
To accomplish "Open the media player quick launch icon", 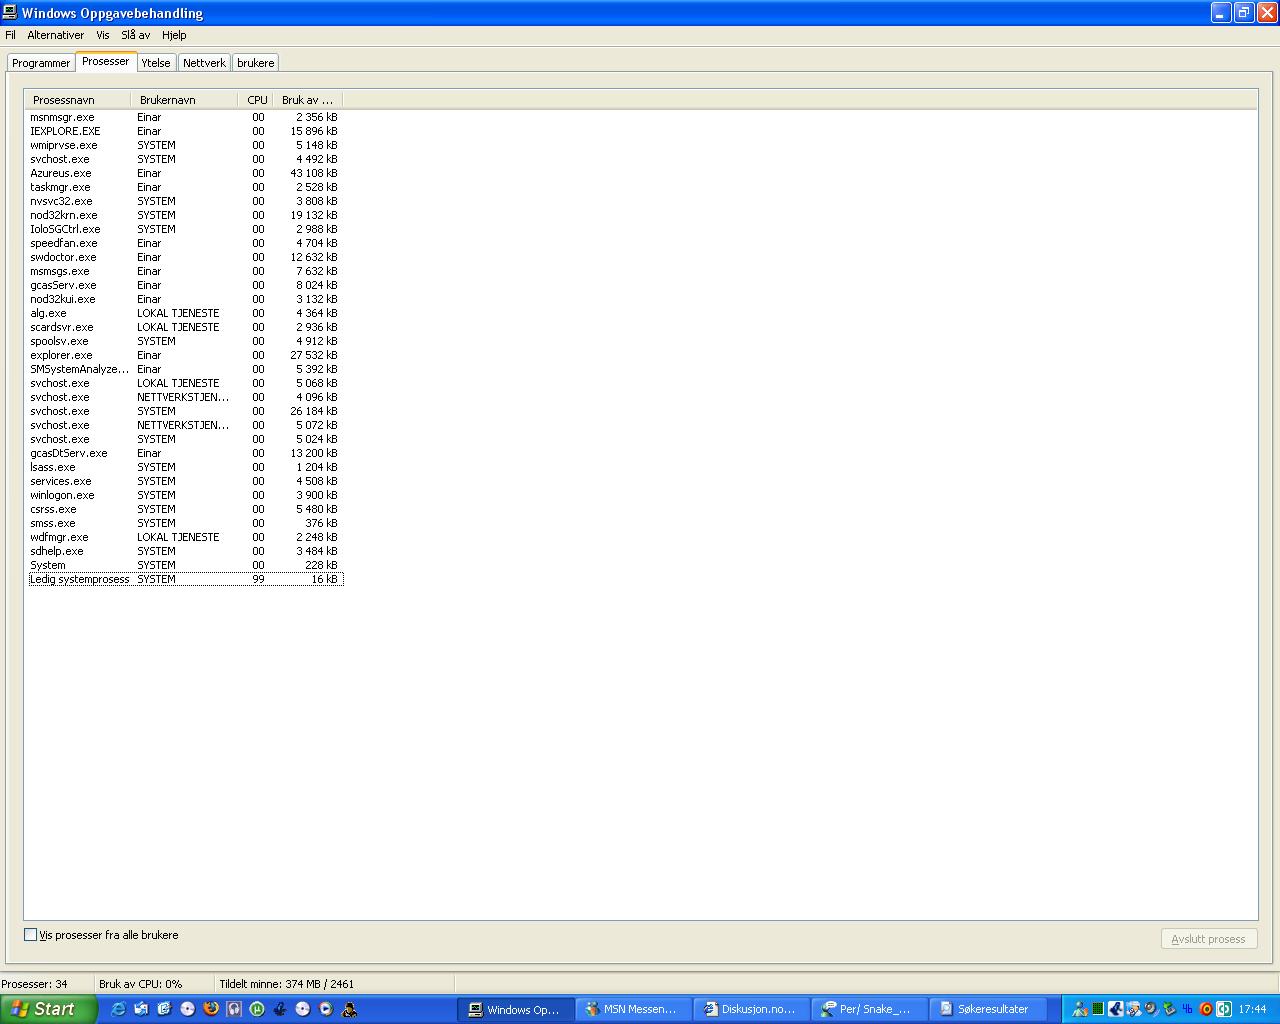I will [x=326, y=1009].
